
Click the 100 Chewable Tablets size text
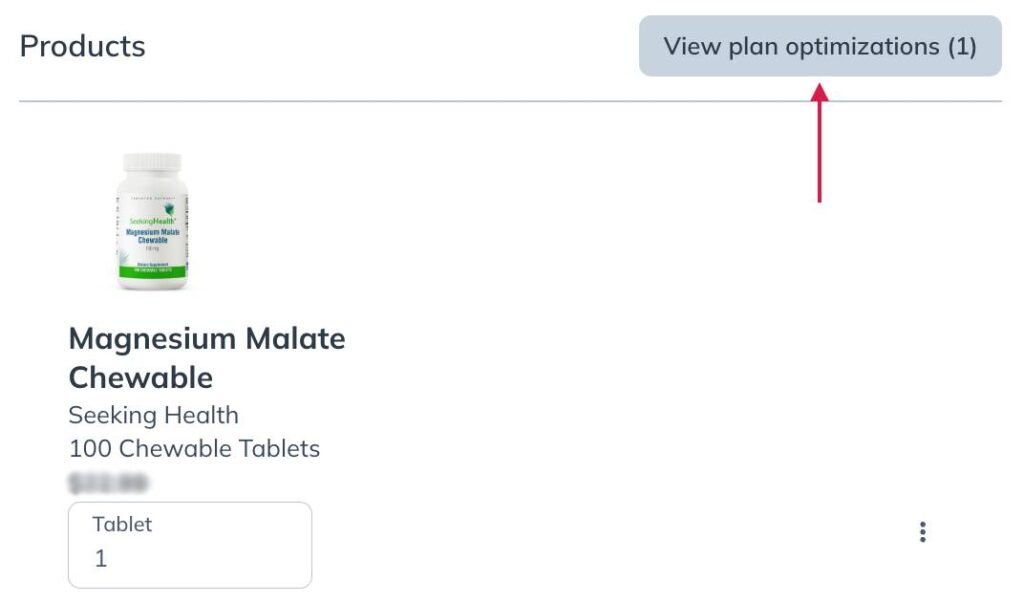coord(195,449)
